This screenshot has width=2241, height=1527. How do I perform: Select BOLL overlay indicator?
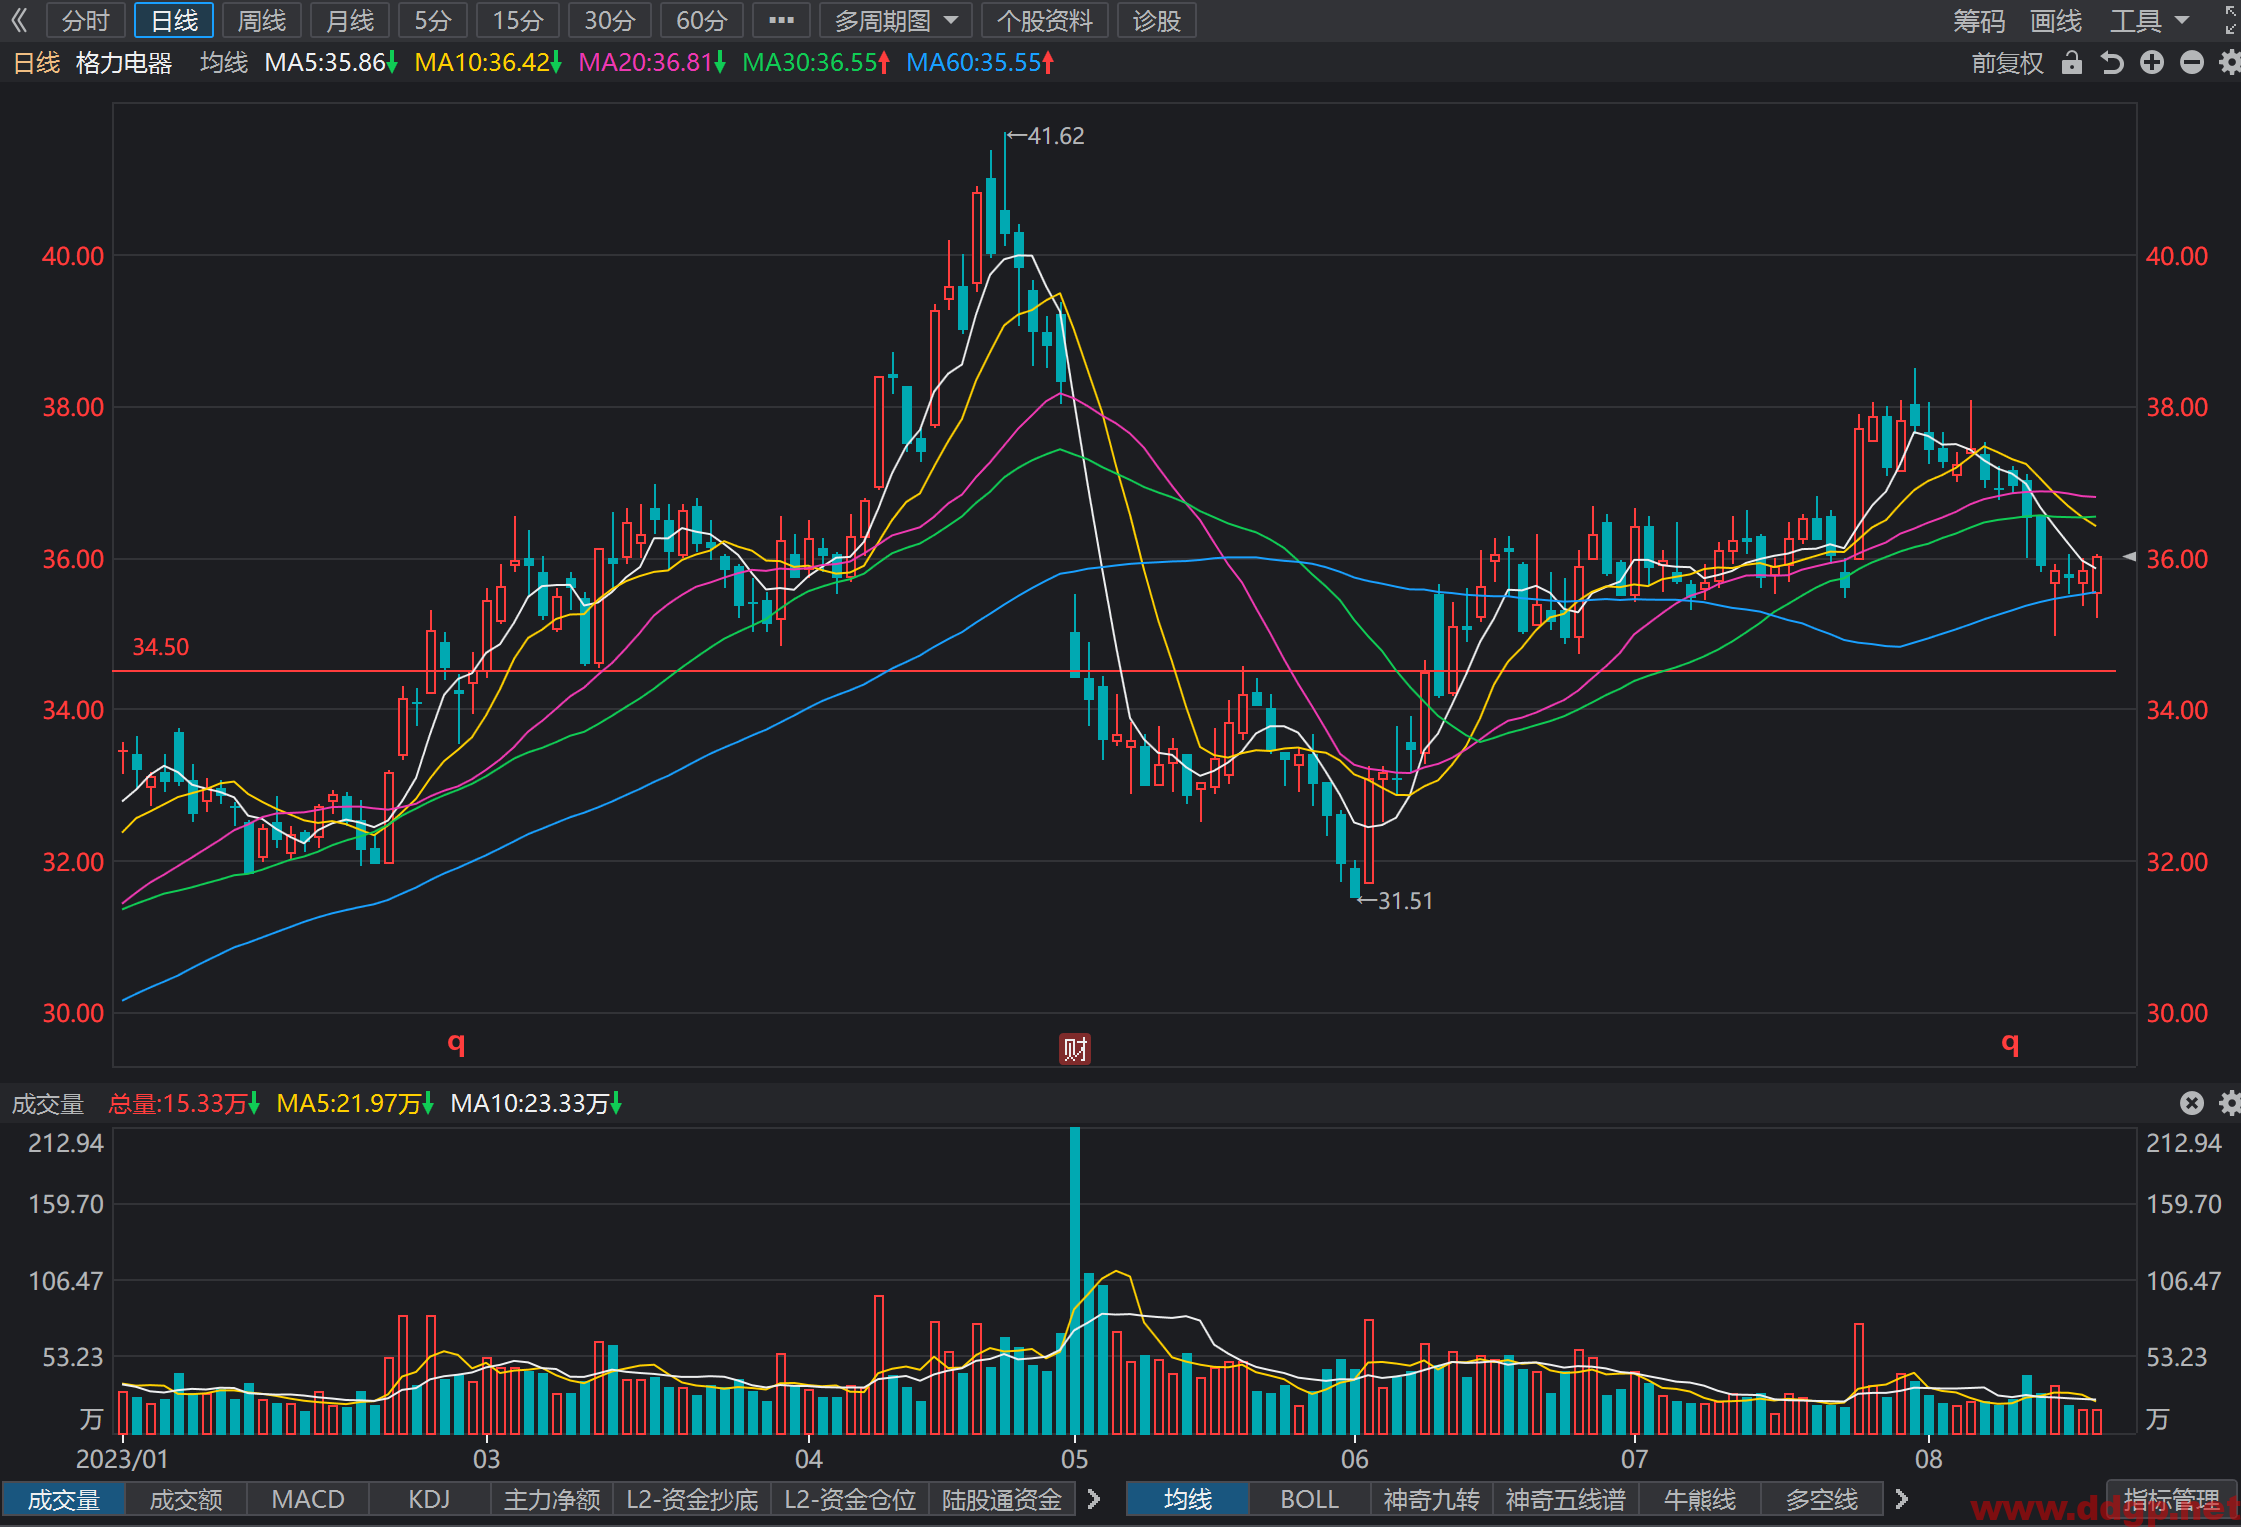[x=1310, y=1500]
